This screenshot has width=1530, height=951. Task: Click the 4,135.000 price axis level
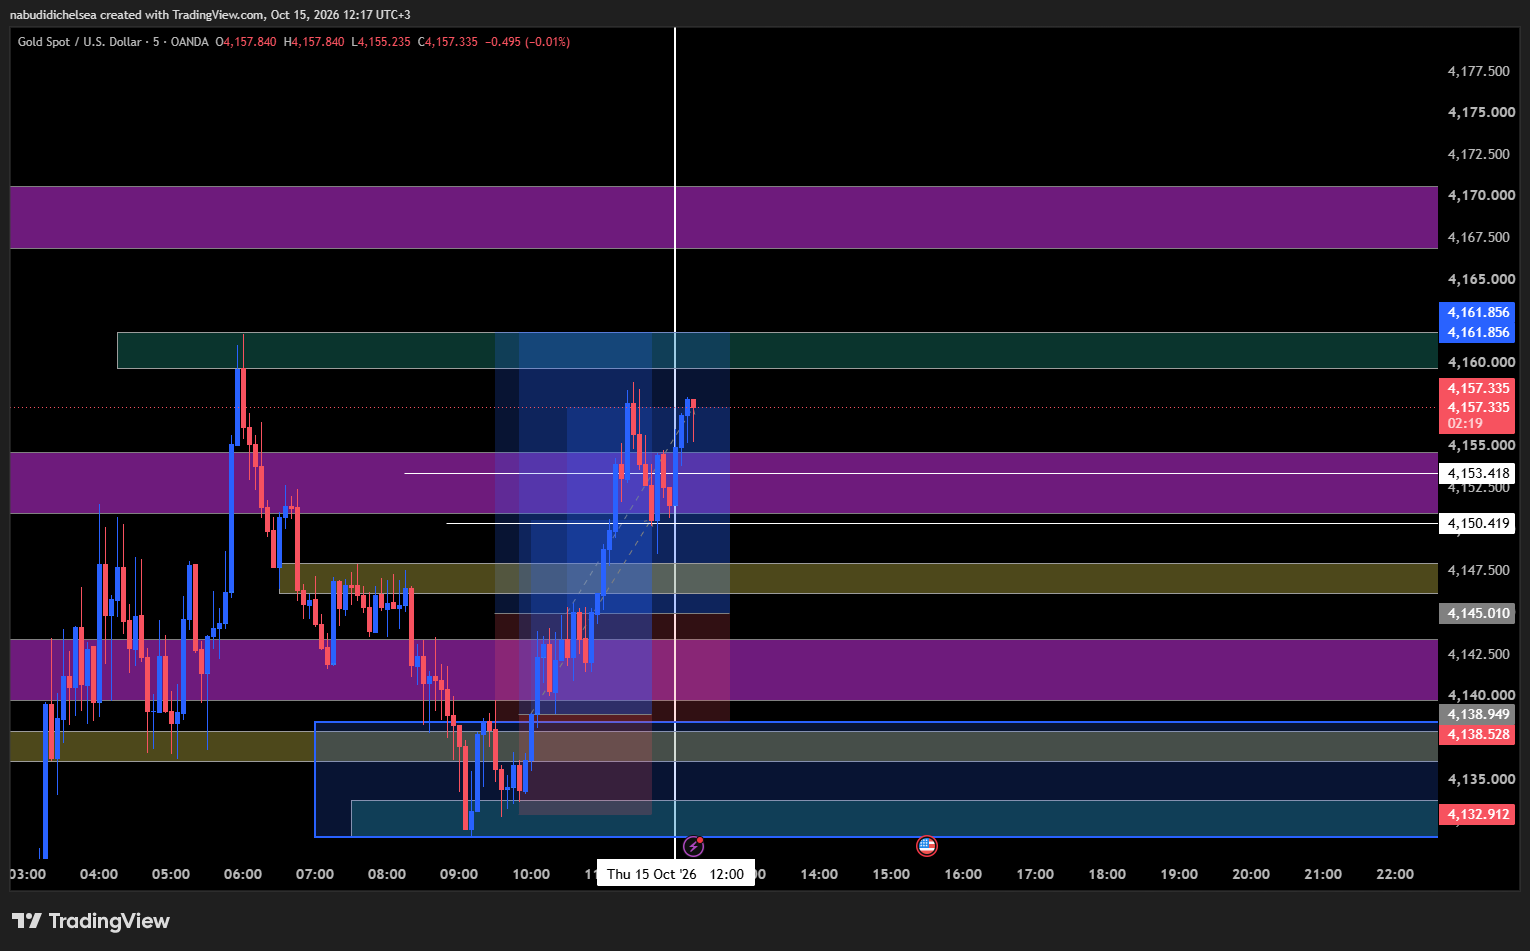coord(1481,779)
